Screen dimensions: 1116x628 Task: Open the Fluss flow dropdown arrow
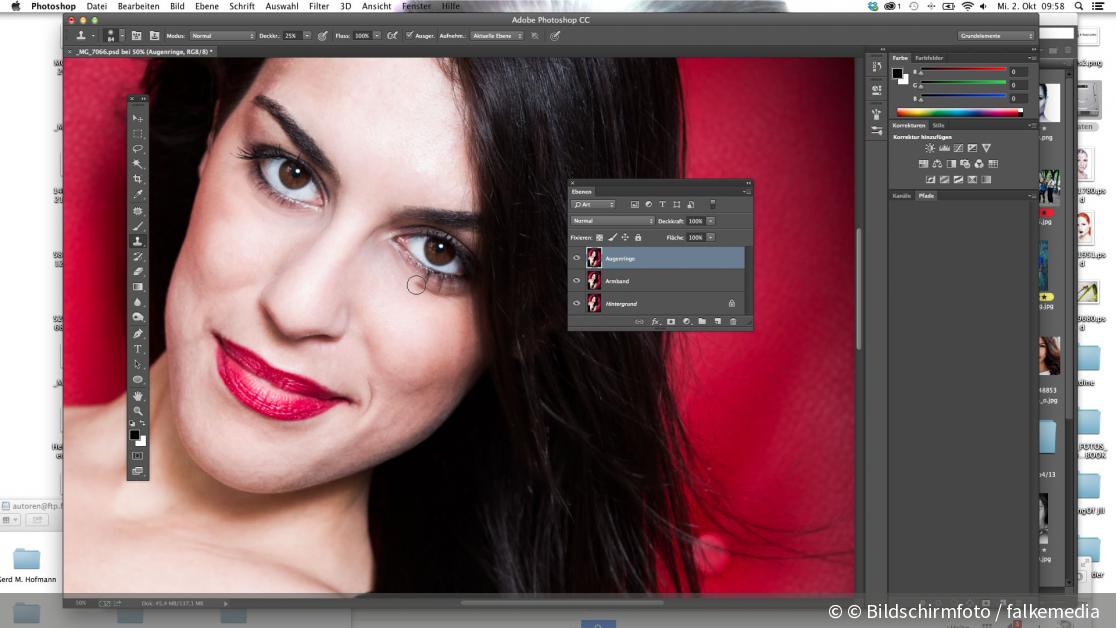377,36
